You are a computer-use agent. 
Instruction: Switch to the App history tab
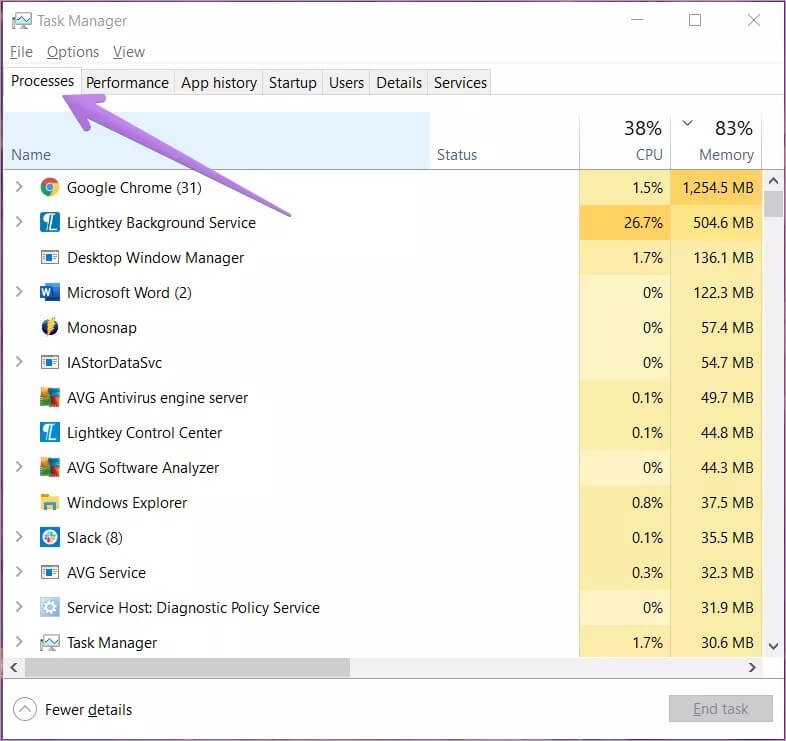(219, 83)
